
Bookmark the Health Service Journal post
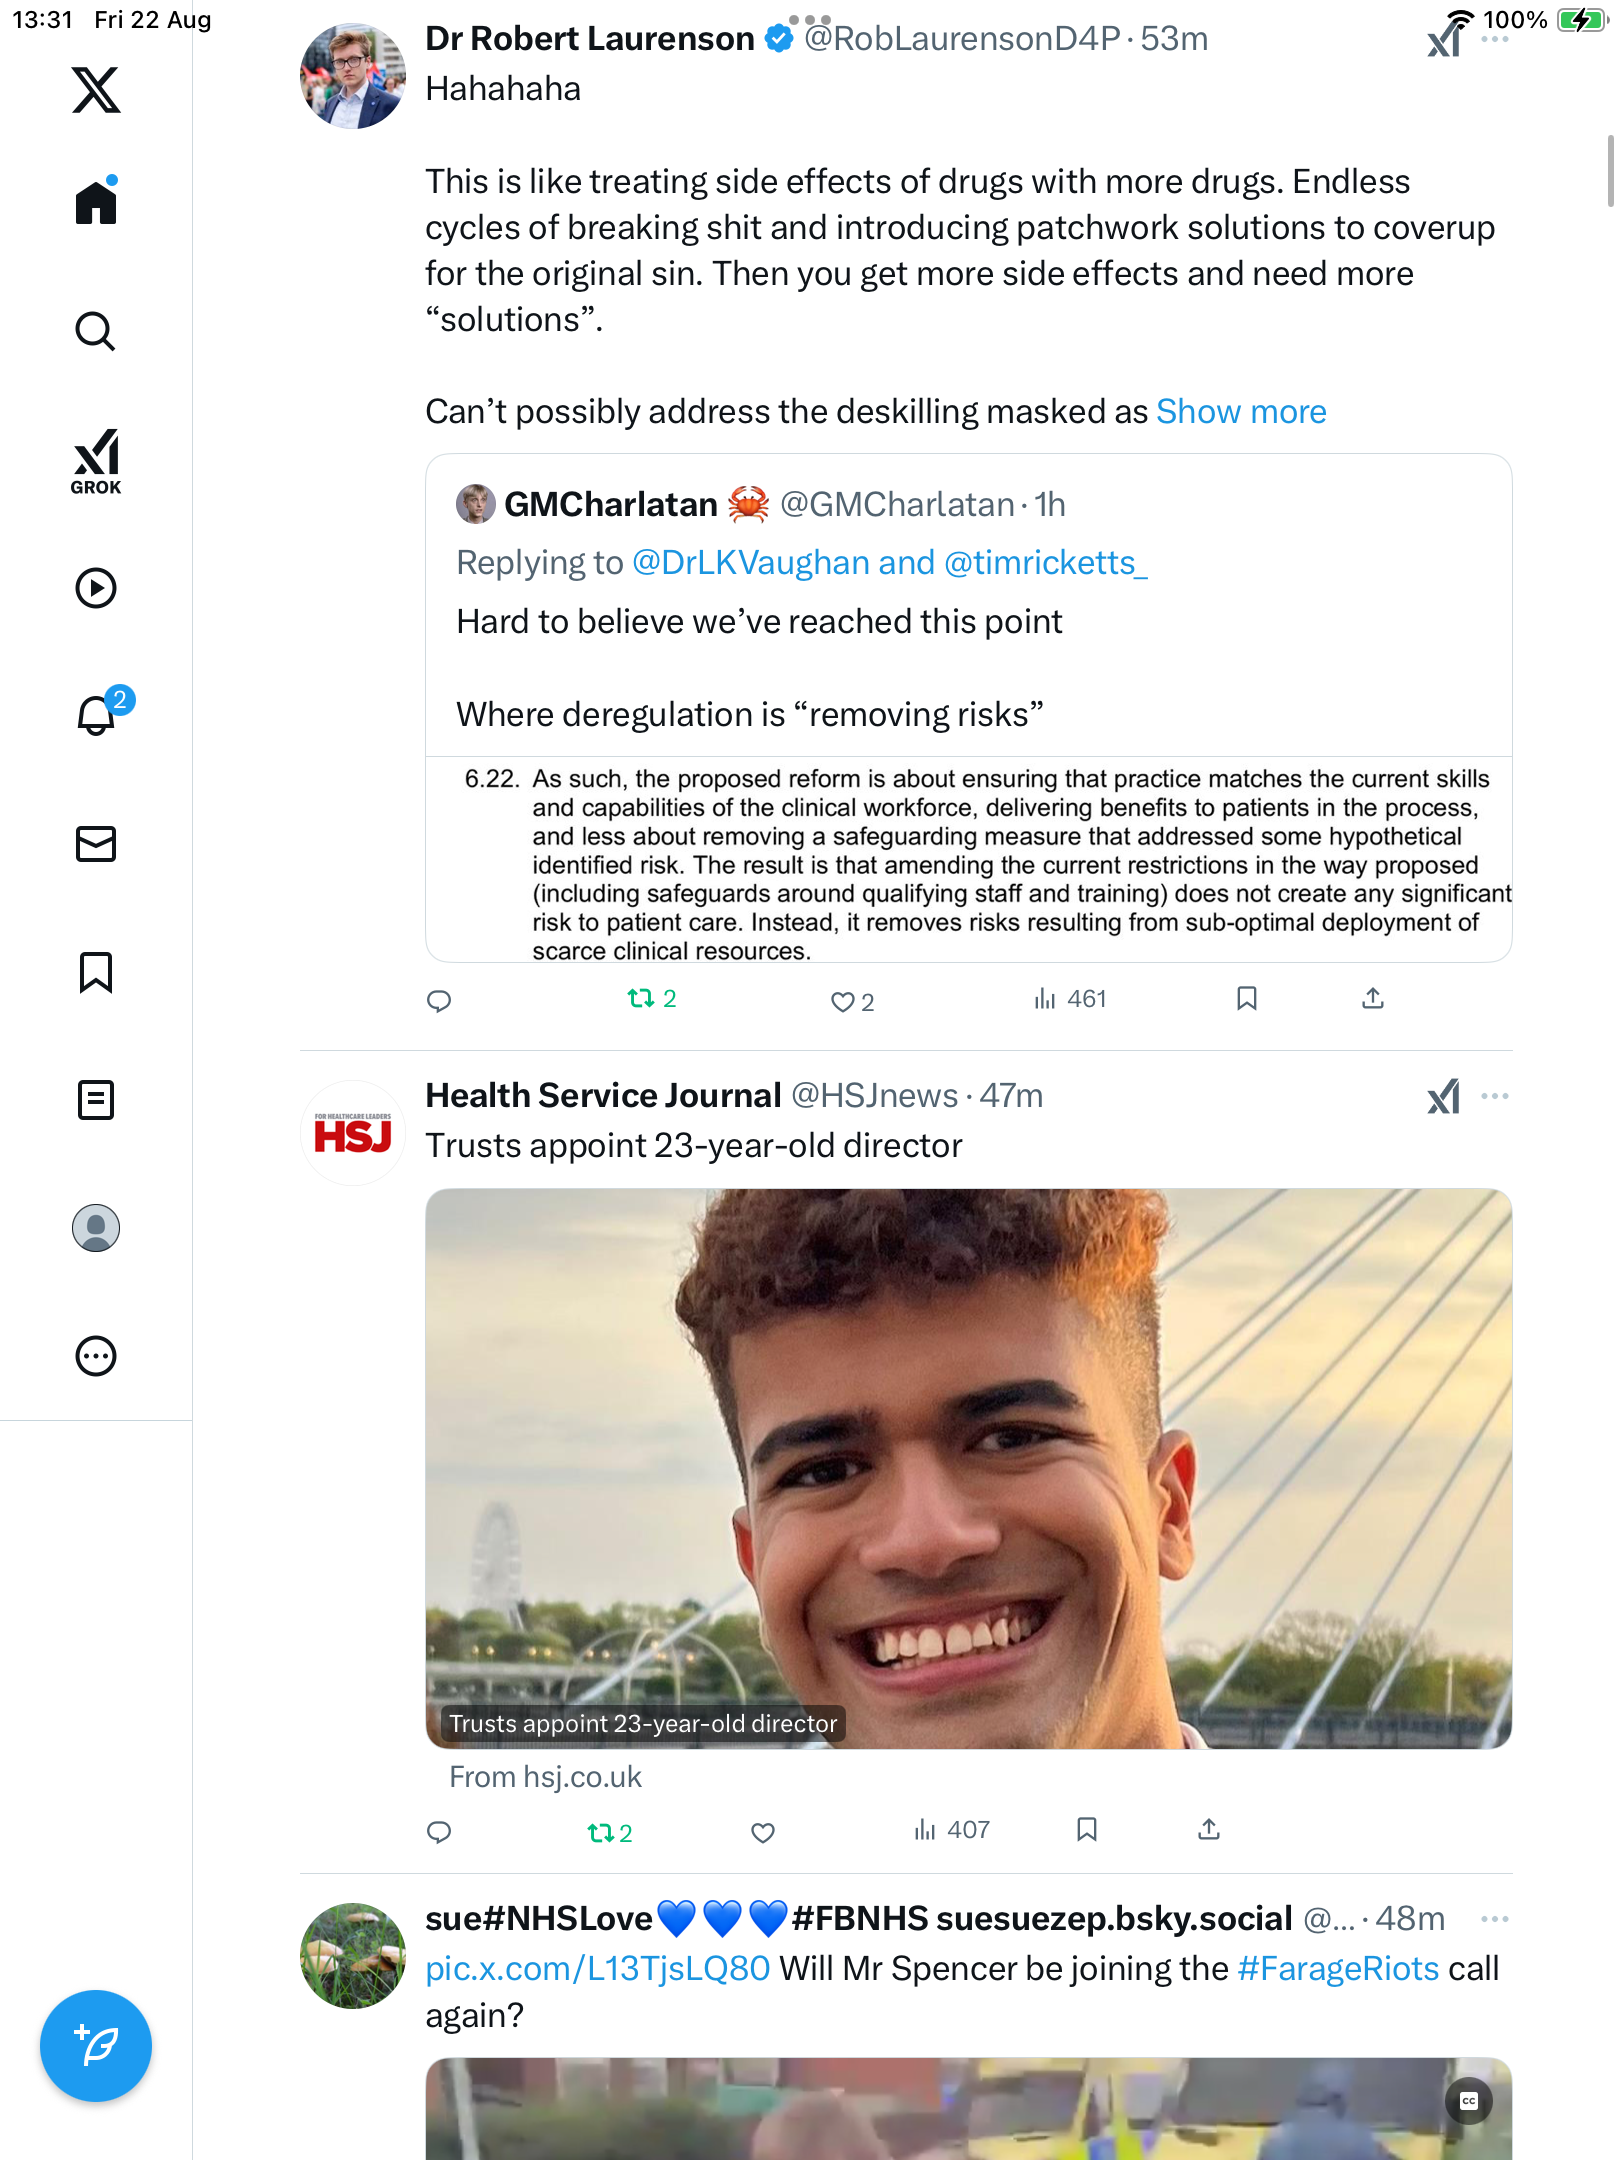click(1087, 1830)
